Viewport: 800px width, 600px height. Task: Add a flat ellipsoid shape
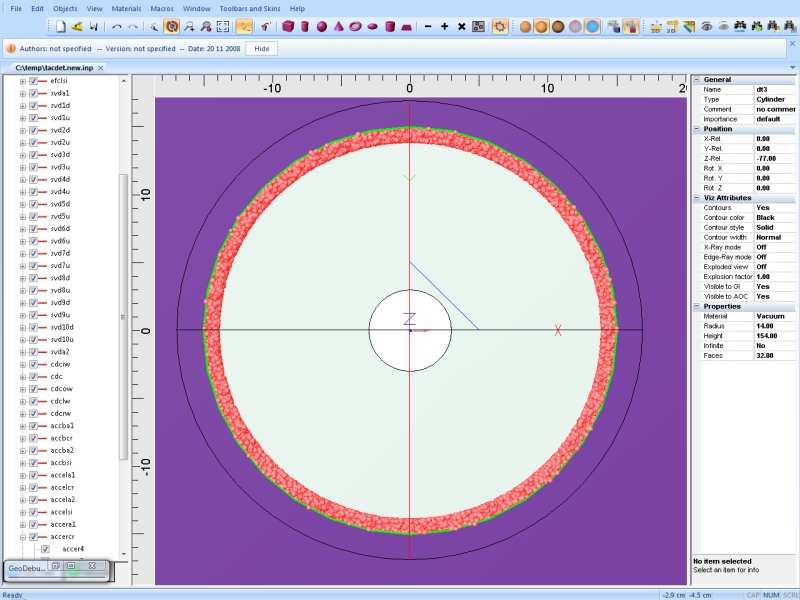(372, 27)
